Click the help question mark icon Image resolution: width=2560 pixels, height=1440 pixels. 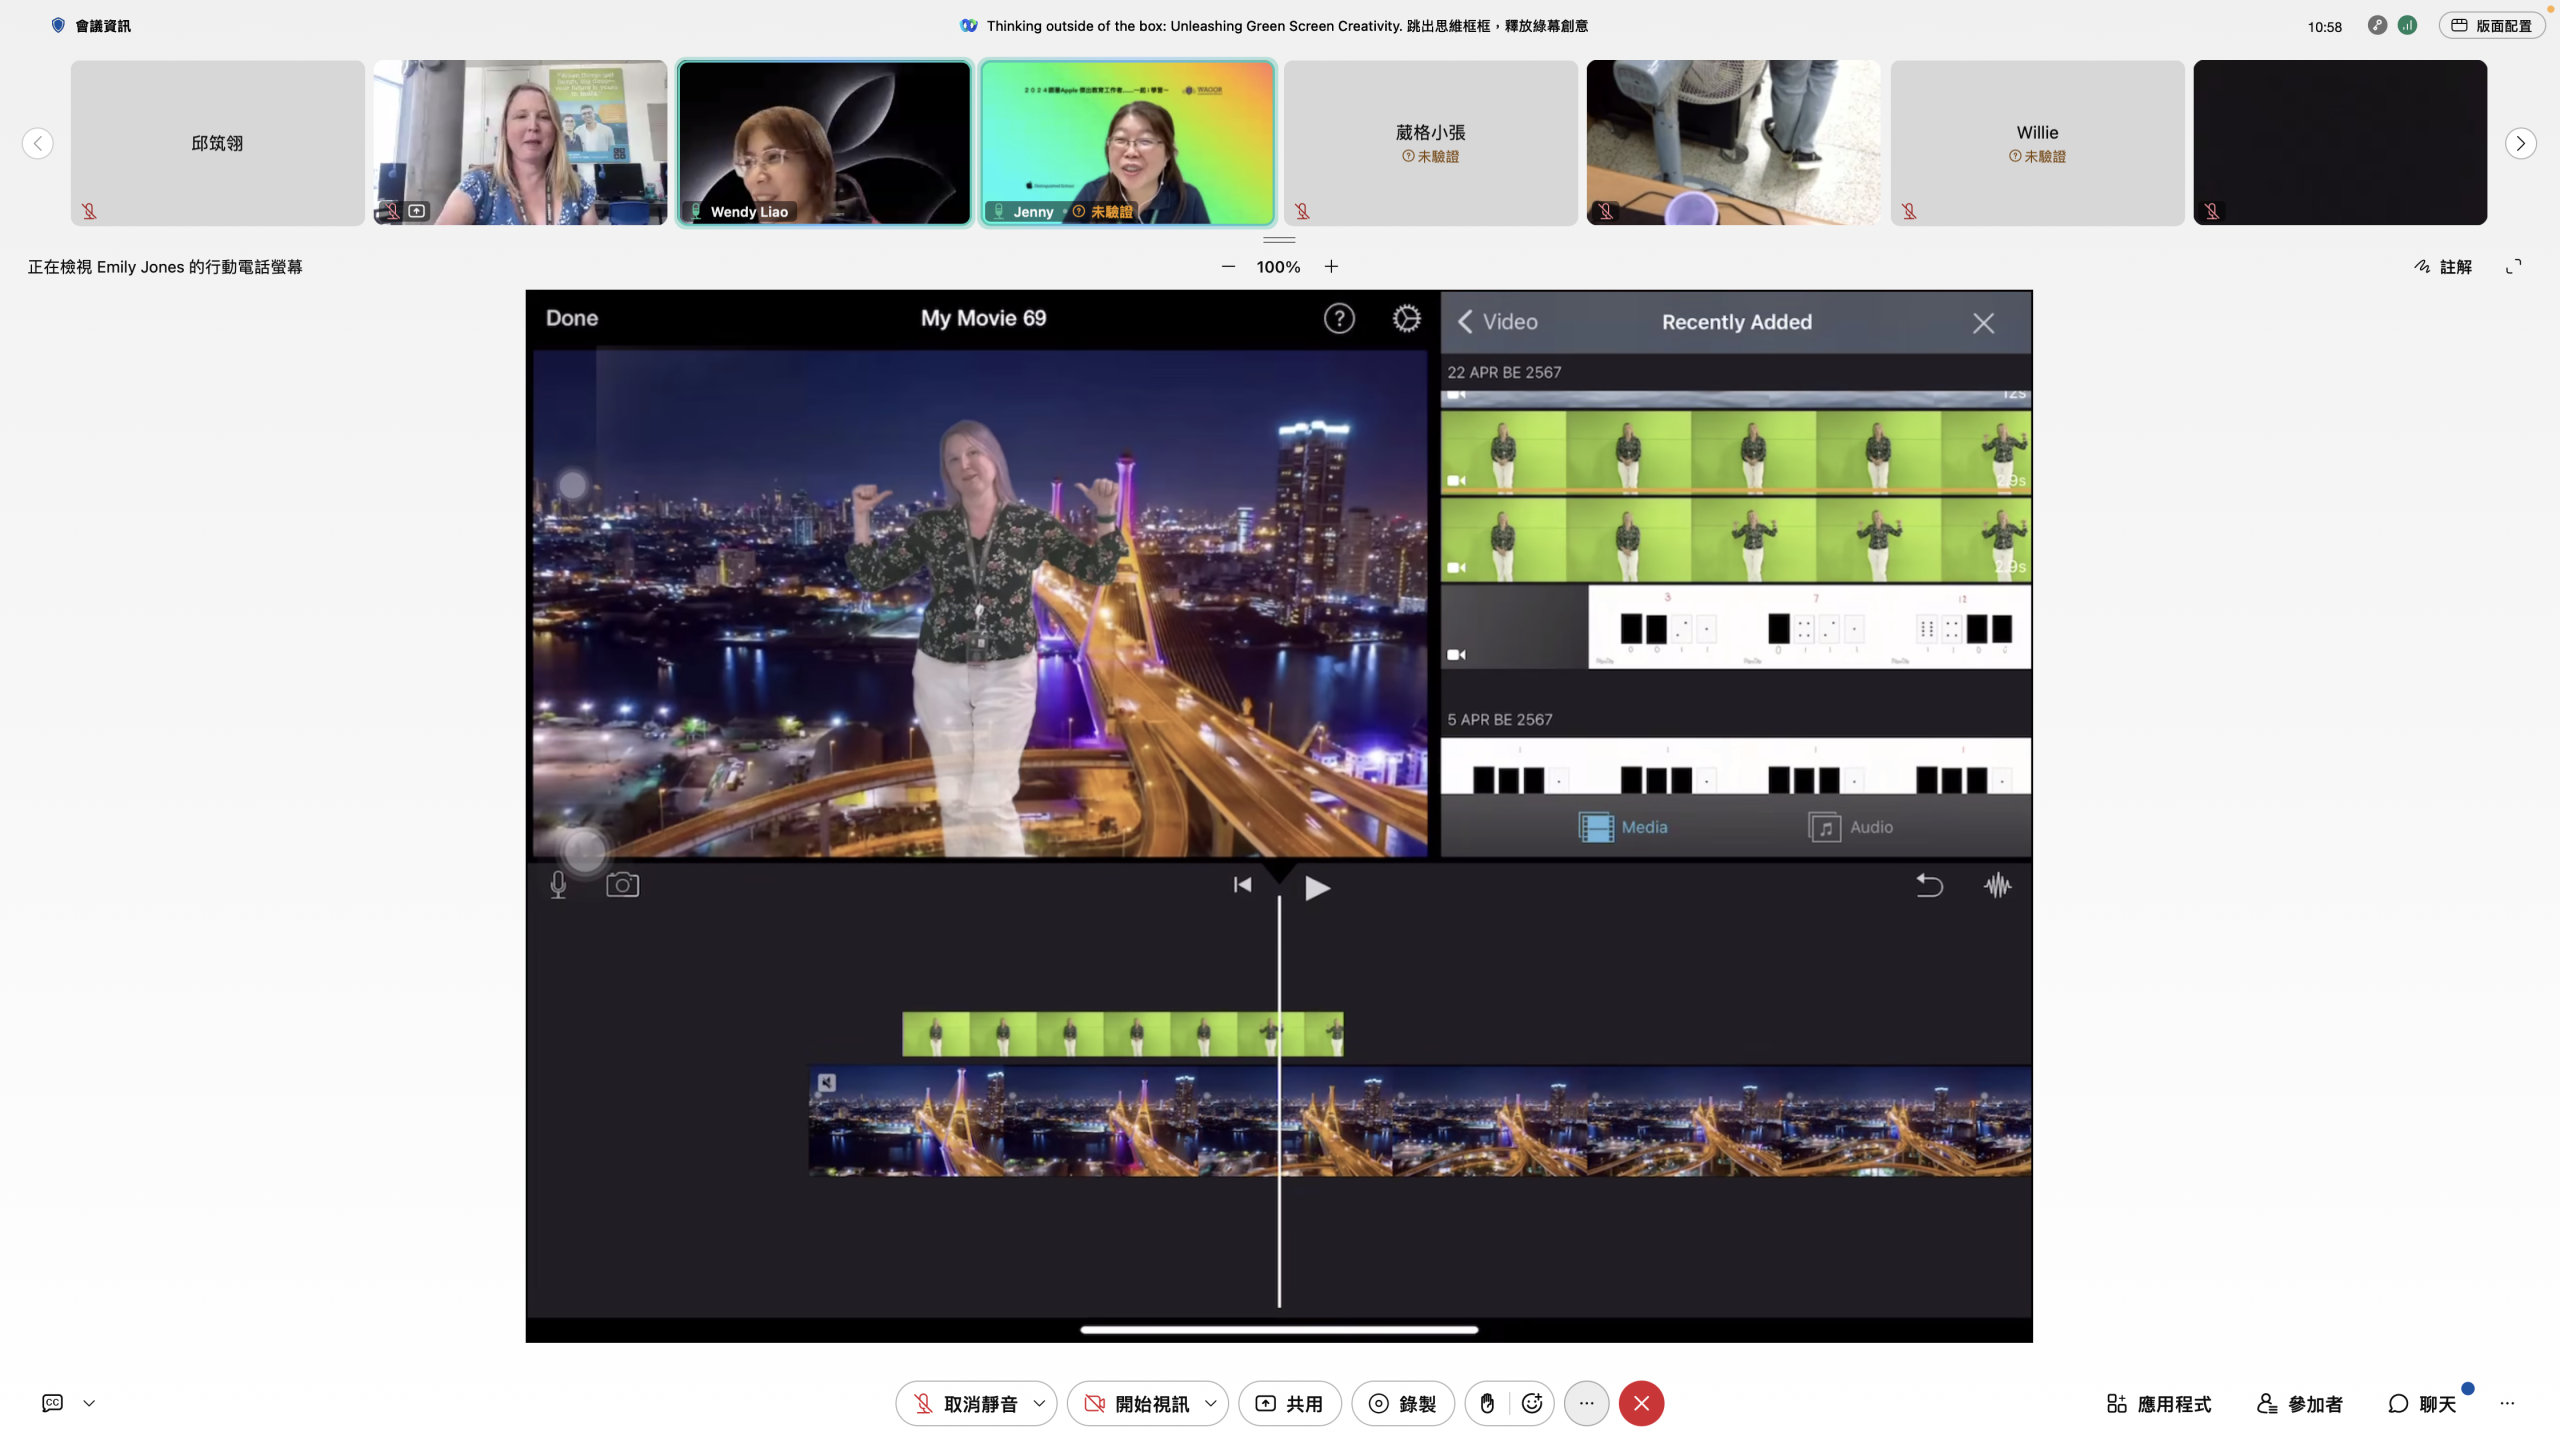(x=1339, y=318)
